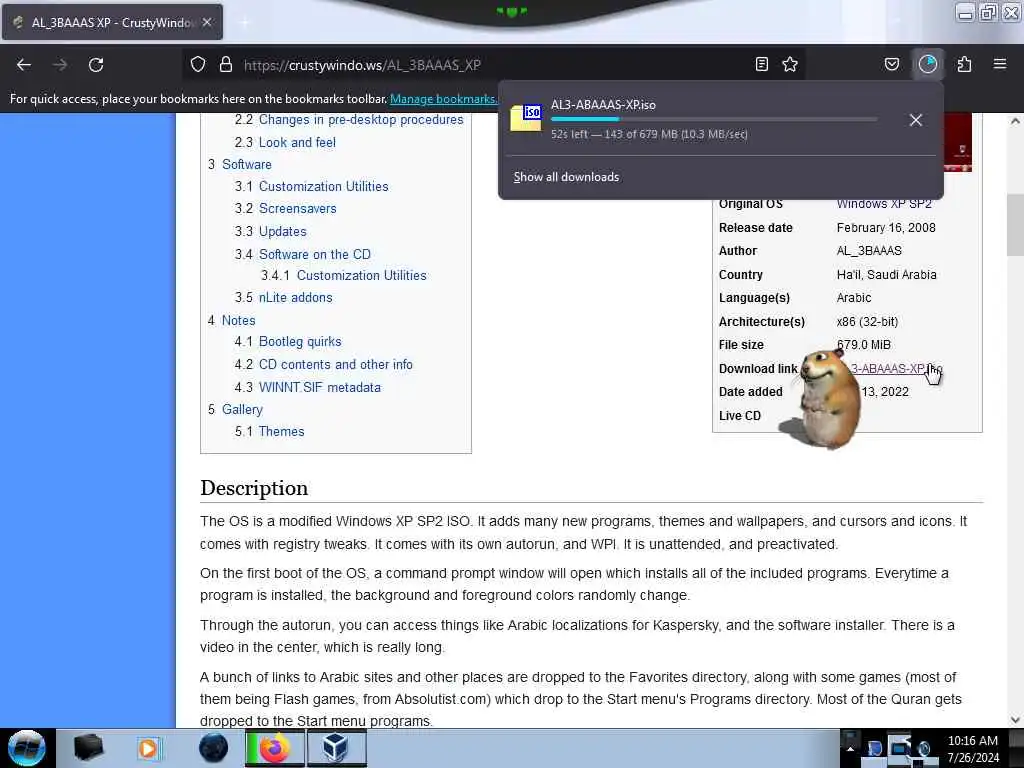Open the AL3-ABAAAS-XP.iso file icon
The image size is (1024, 768).
(526, 118)
